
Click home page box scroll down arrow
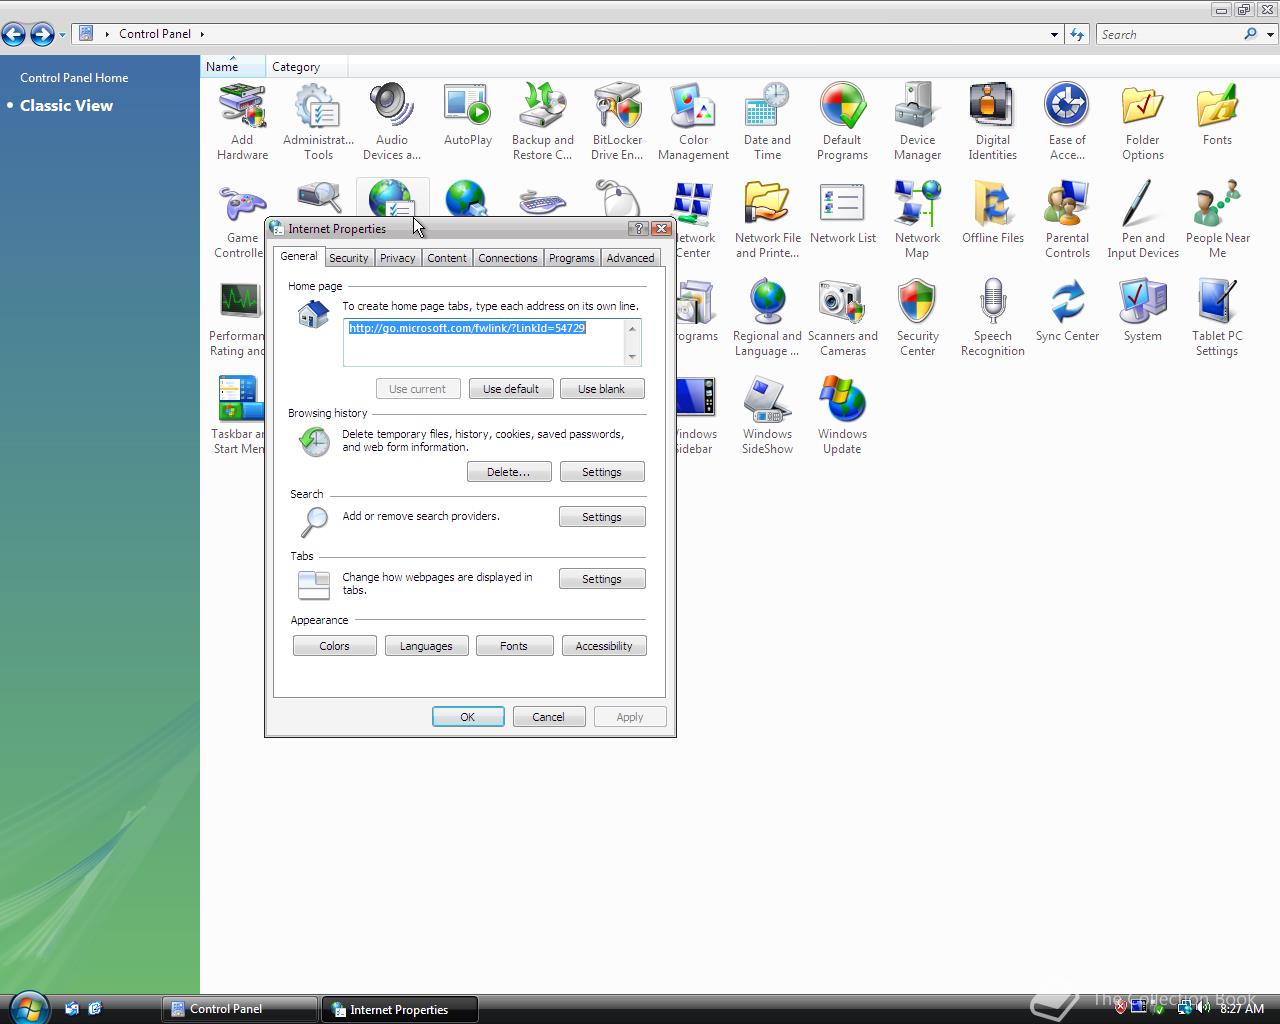tap(632, 357)
